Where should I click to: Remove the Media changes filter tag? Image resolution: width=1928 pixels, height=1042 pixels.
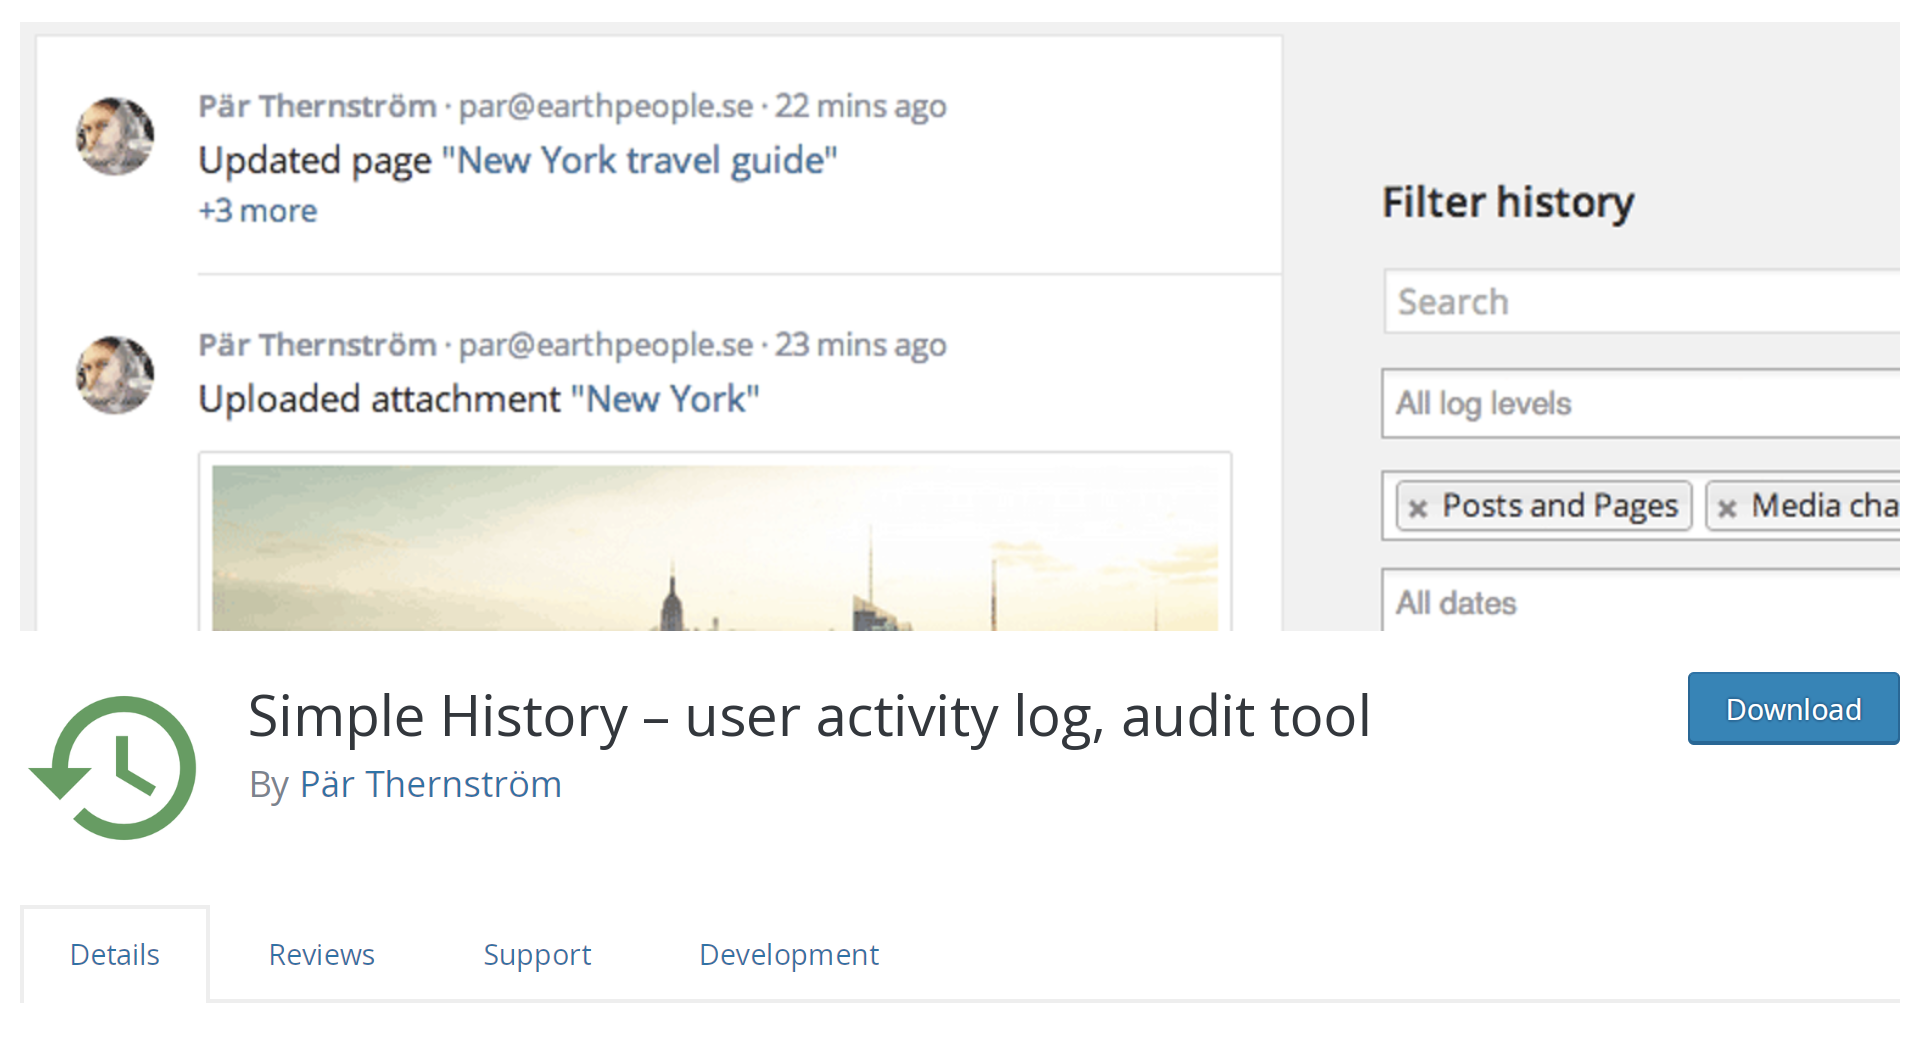(1727, 508)
